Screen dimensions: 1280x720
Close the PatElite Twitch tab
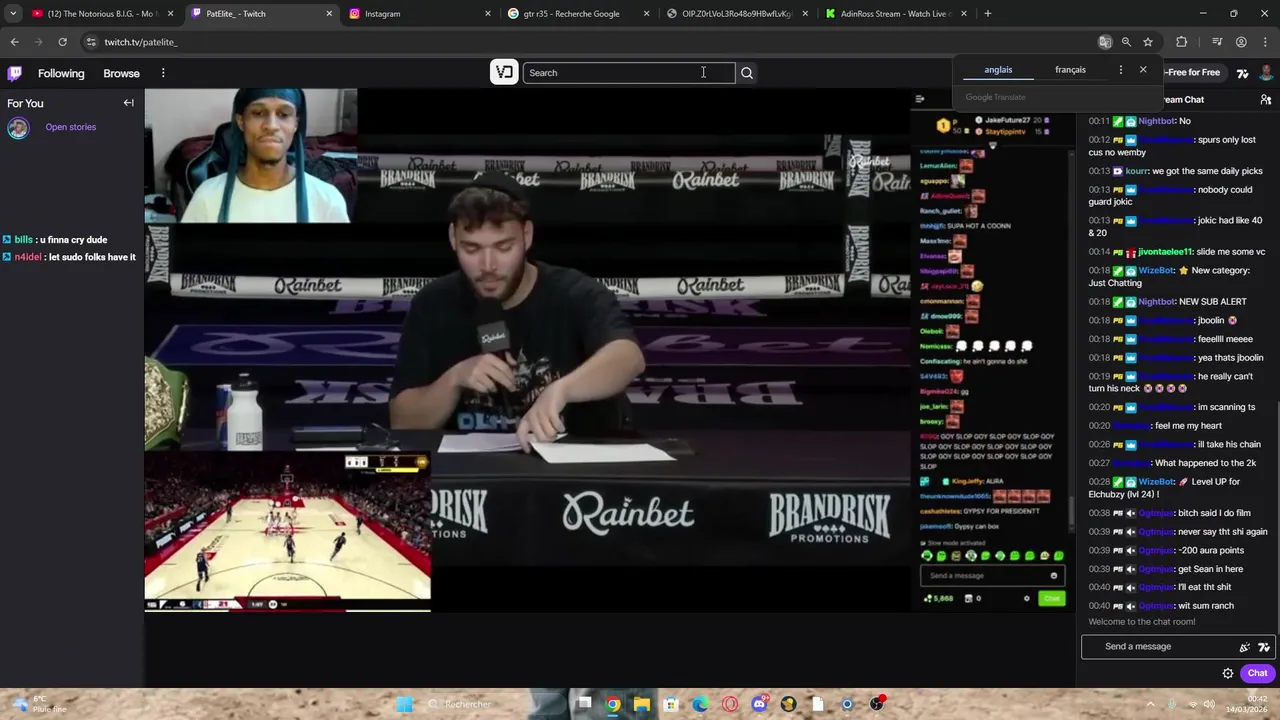point(329,14)
